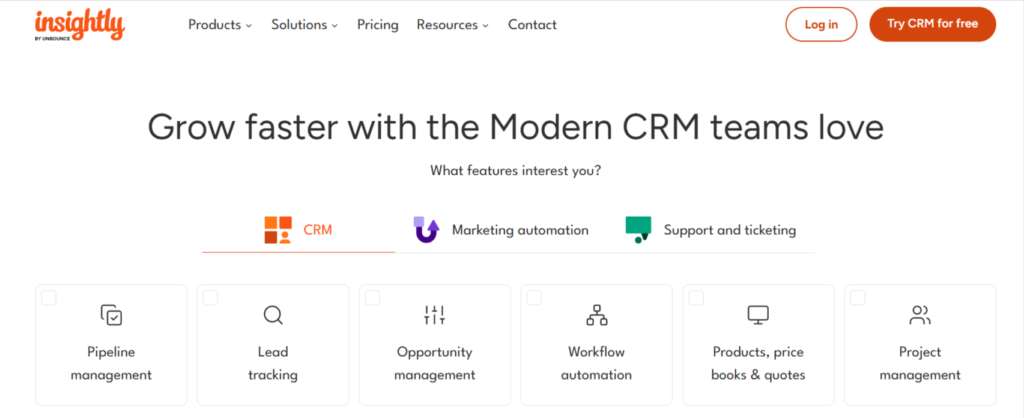Check the Project management checkbox
The width and height of the screenshot is (1024, 418).
click(x=858, y=298)
